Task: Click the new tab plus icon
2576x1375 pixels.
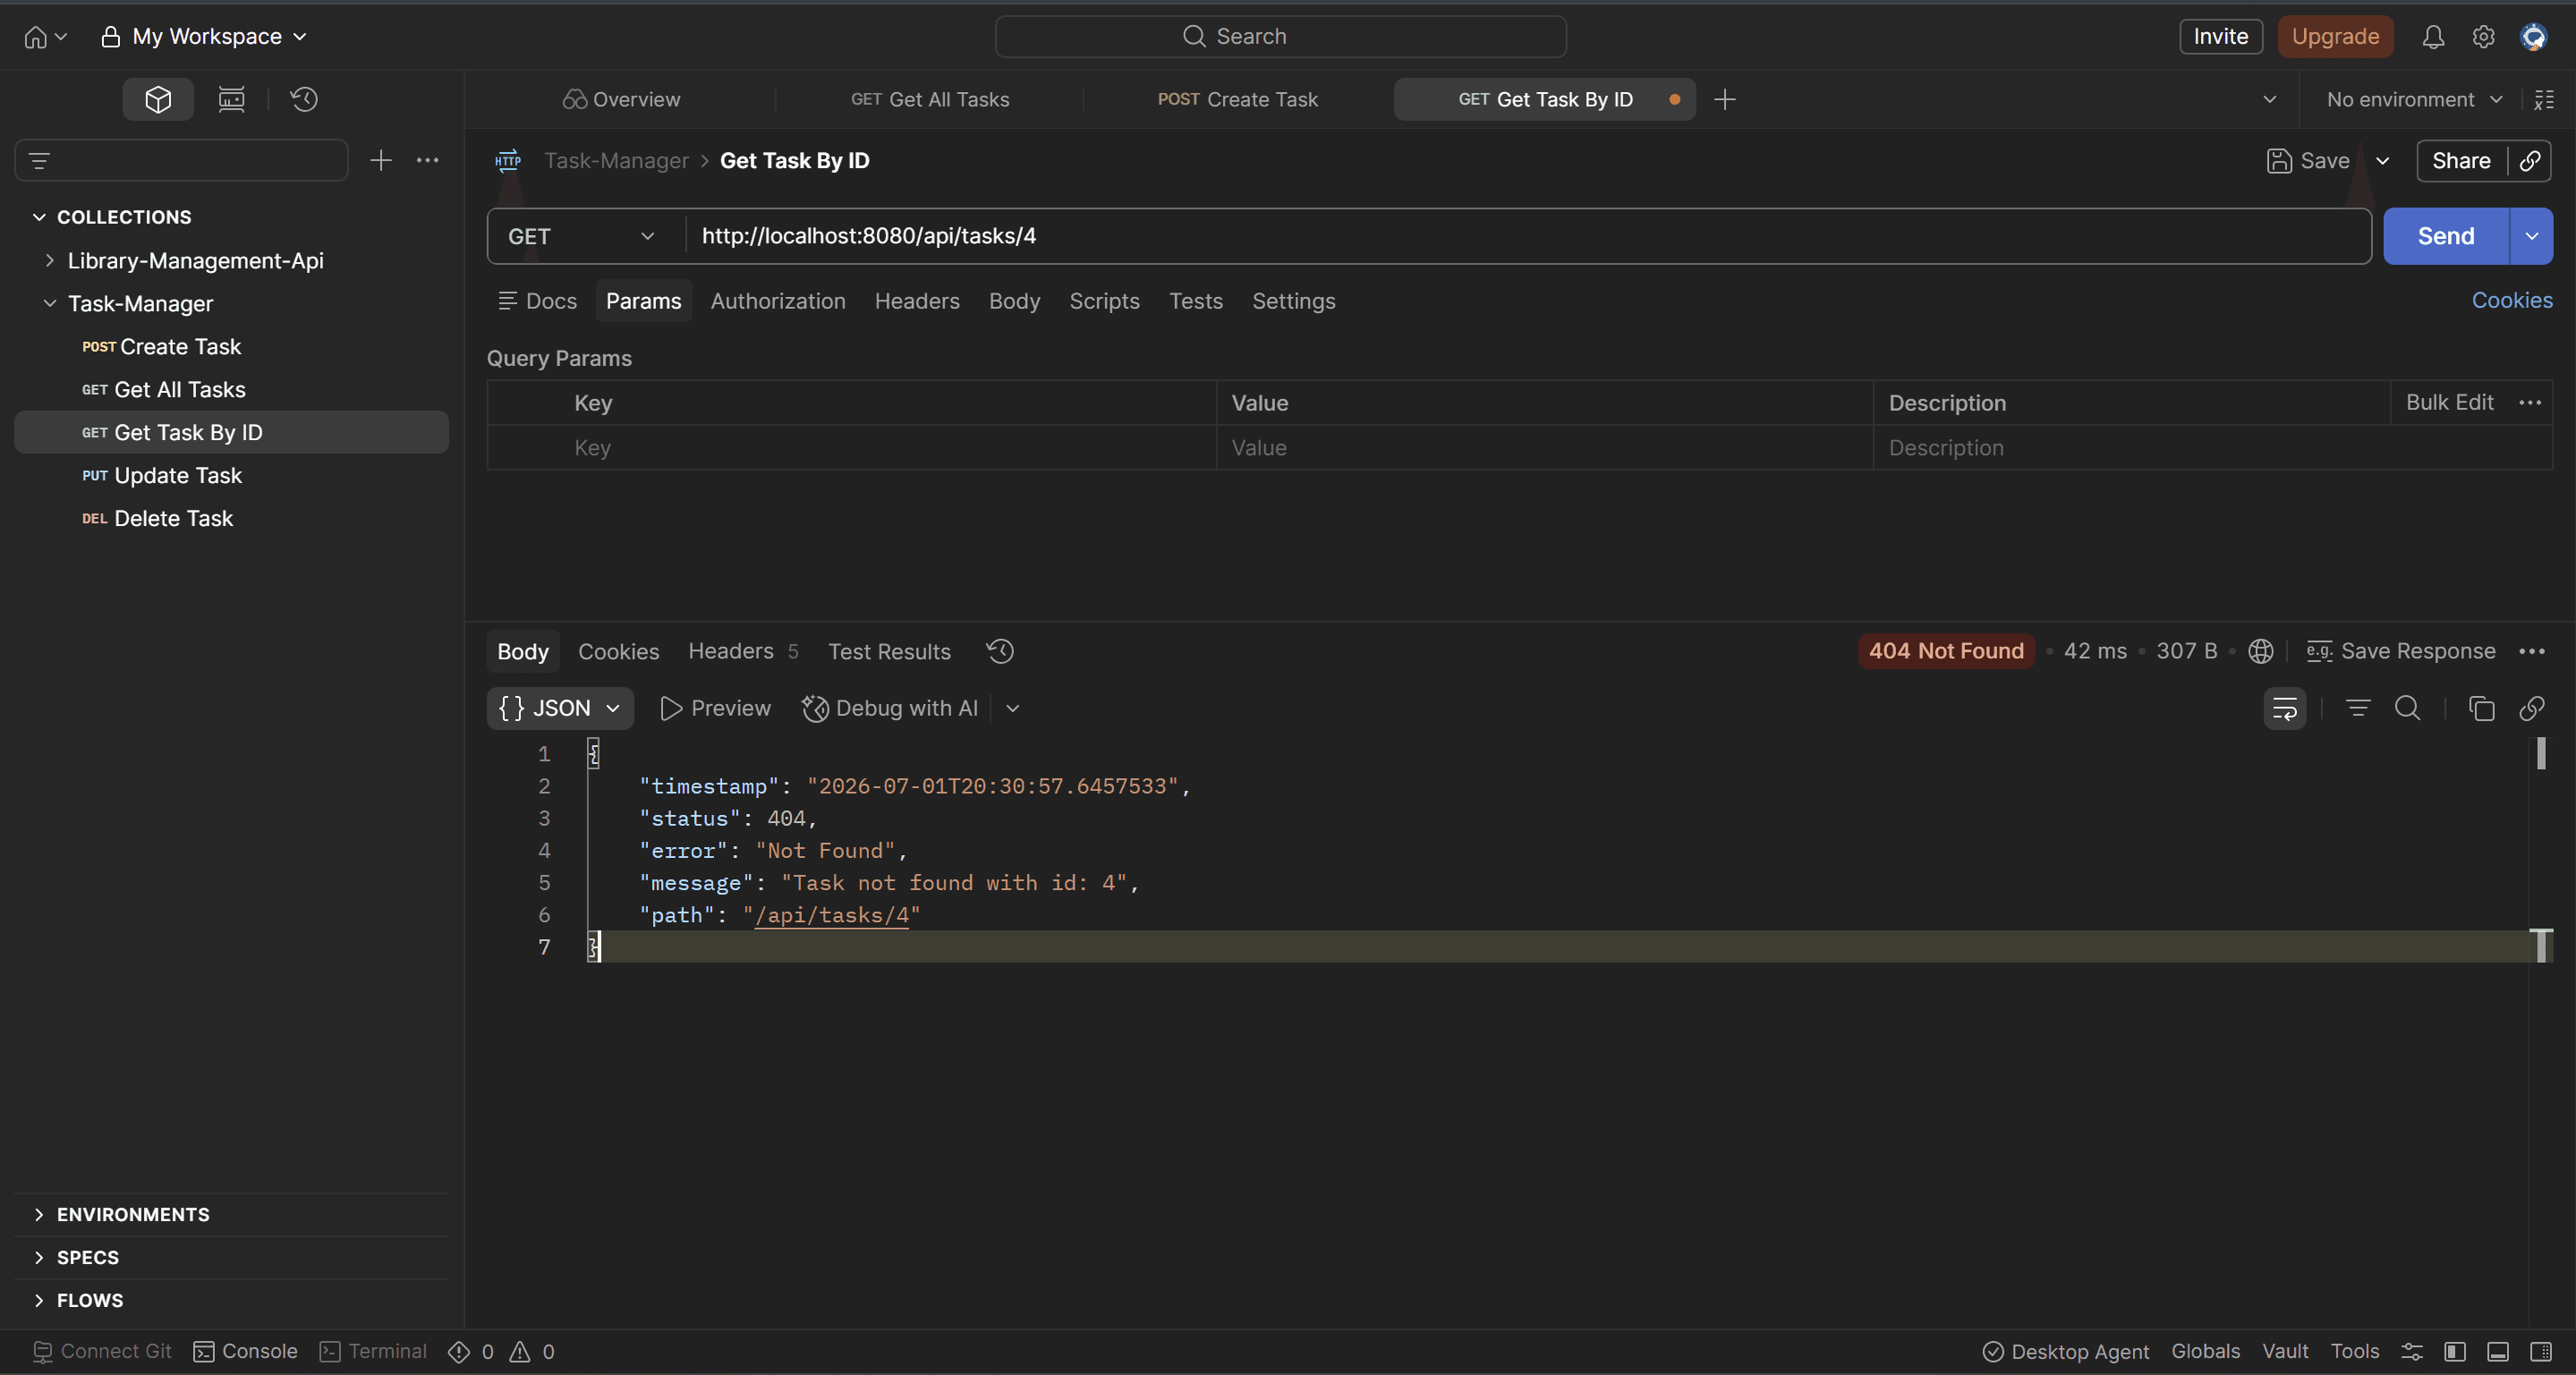Action: pyautogui.click(x=1724, y=99)
